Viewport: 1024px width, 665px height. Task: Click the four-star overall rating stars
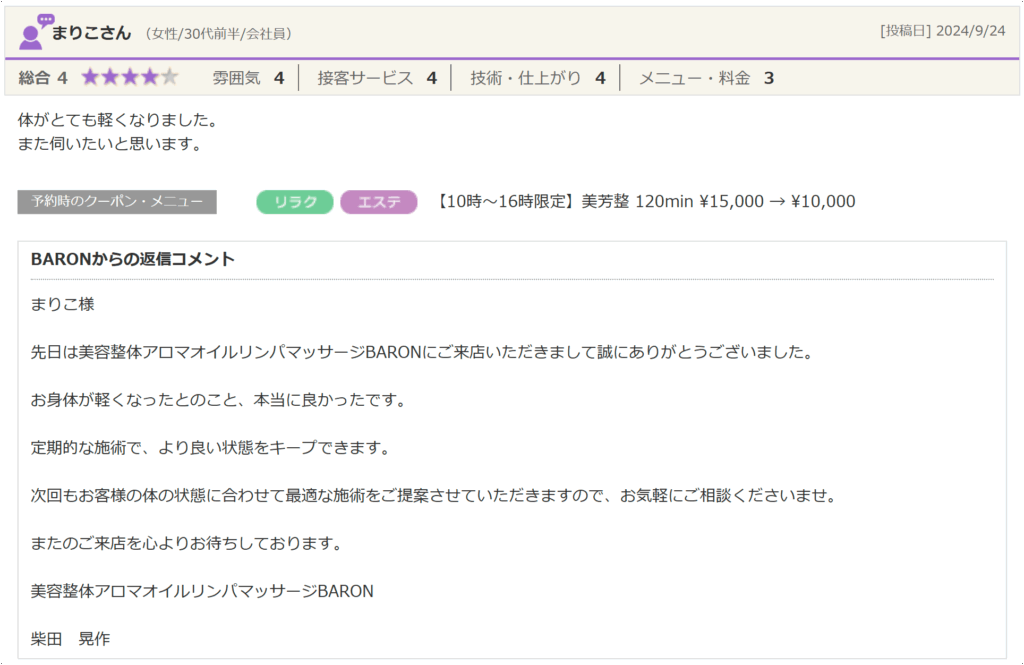tap(130, 78)
